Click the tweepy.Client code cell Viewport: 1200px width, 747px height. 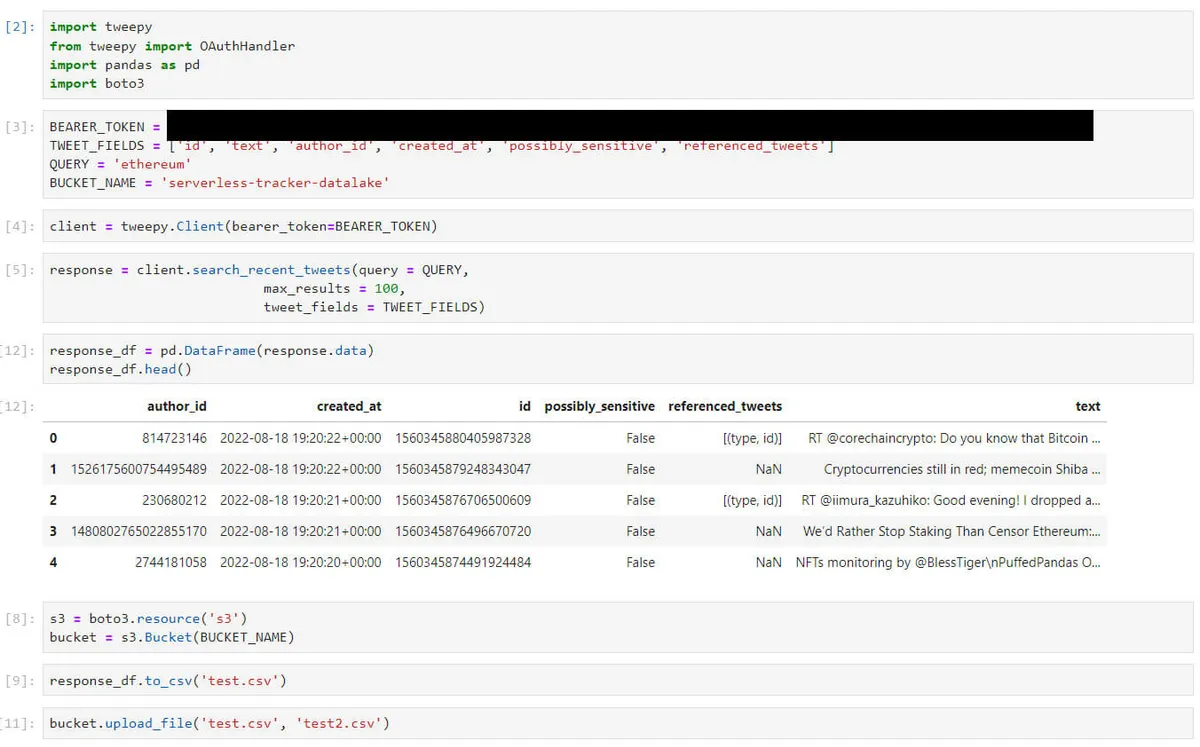pos(618,226)
